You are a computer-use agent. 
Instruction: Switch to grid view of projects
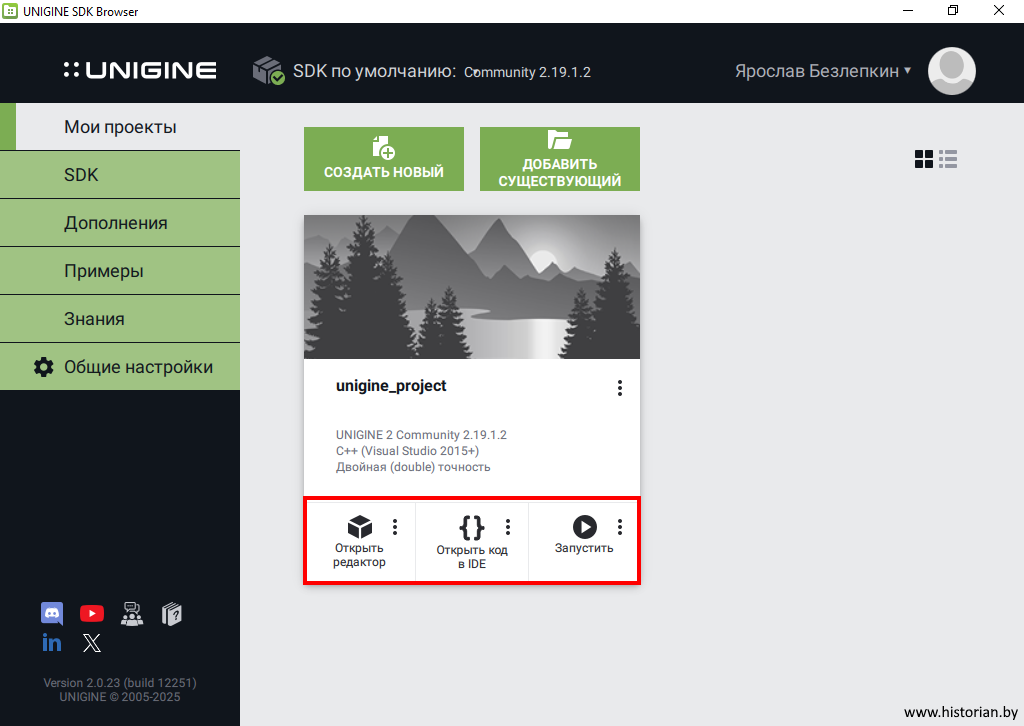(x=924, y=159)
